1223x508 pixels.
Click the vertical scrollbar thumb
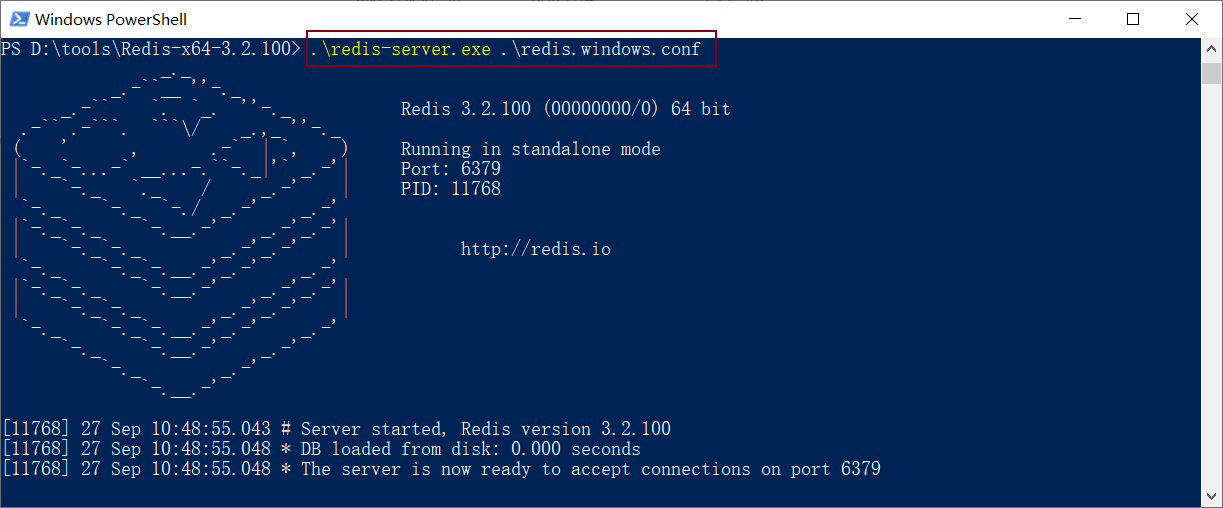pyautogui.click(x=1211, y=73)
